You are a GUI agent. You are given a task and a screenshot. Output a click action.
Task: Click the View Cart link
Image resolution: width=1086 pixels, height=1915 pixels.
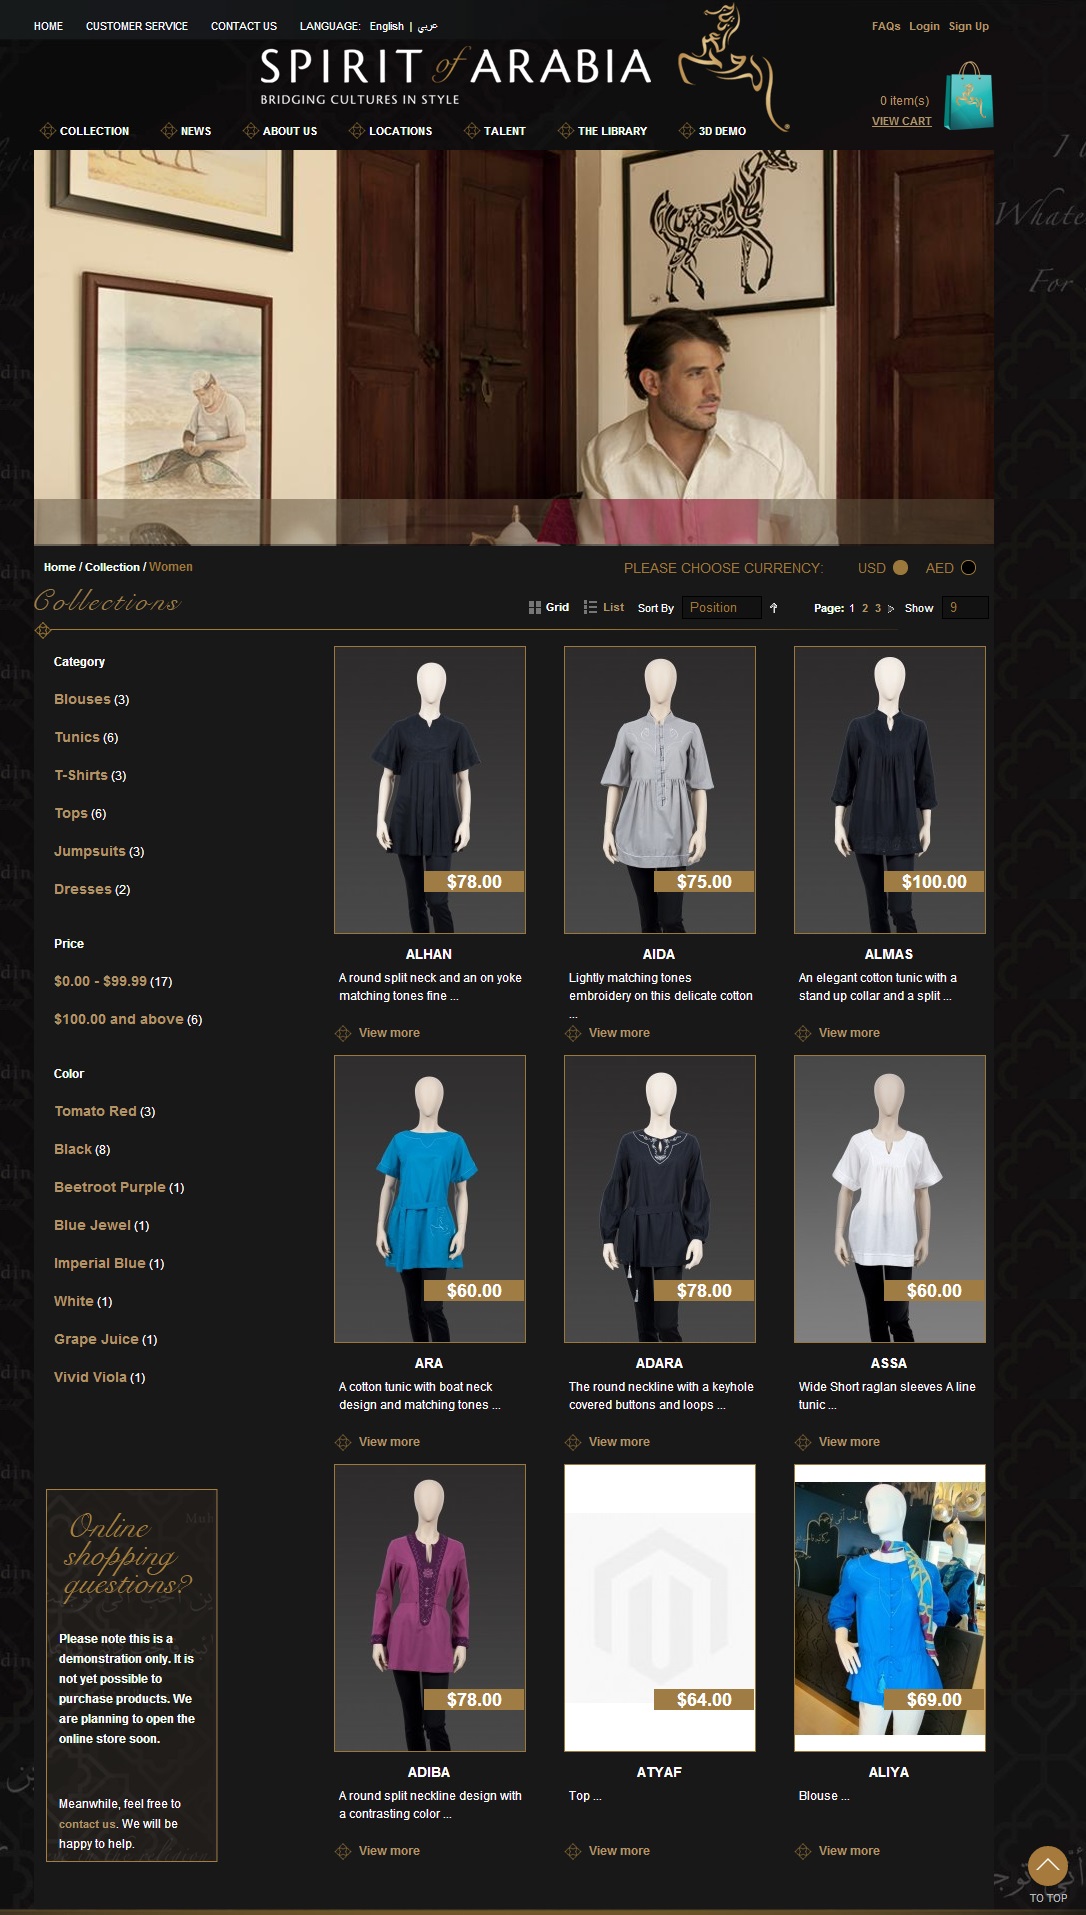pos(901,121)
